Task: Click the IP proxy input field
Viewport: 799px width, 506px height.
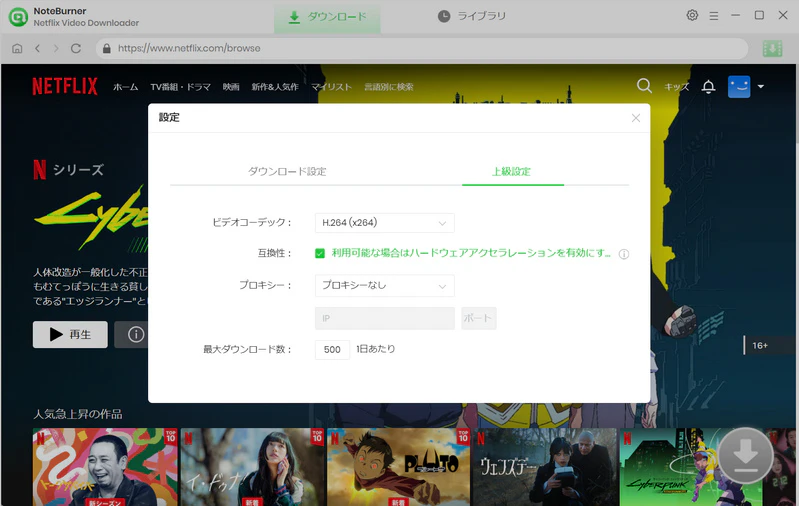Action: click(385, 318)
